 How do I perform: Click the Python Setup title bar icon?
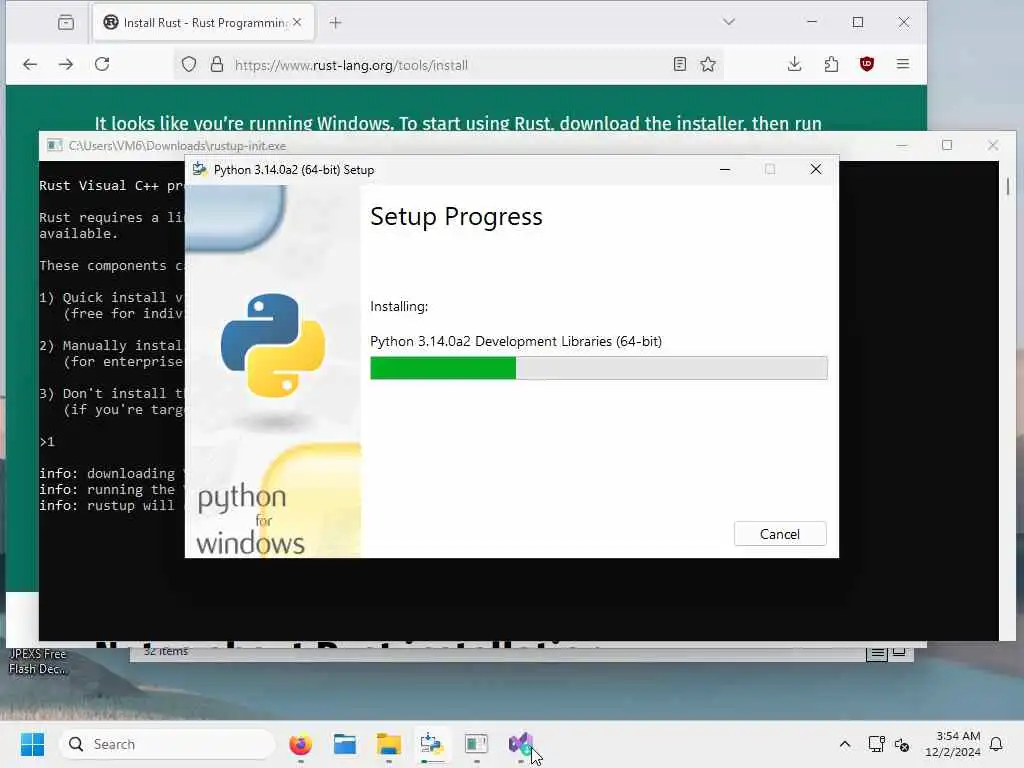(x=200, y=170)
